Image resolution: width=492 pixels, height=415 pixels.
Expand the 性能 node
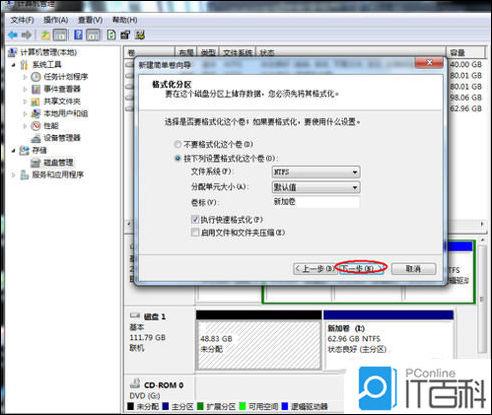tap(25, 126)
